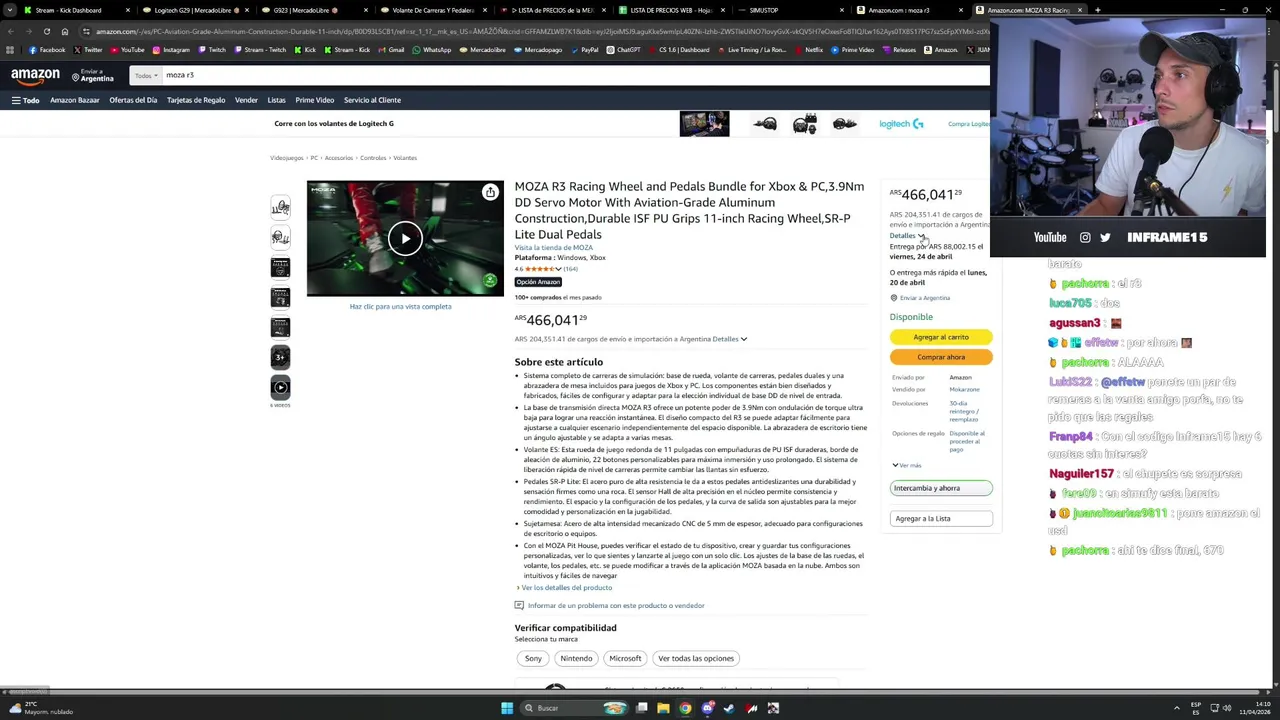Play the MOZA R3 product video
The image size is (1280, 720).
(405, 238)
